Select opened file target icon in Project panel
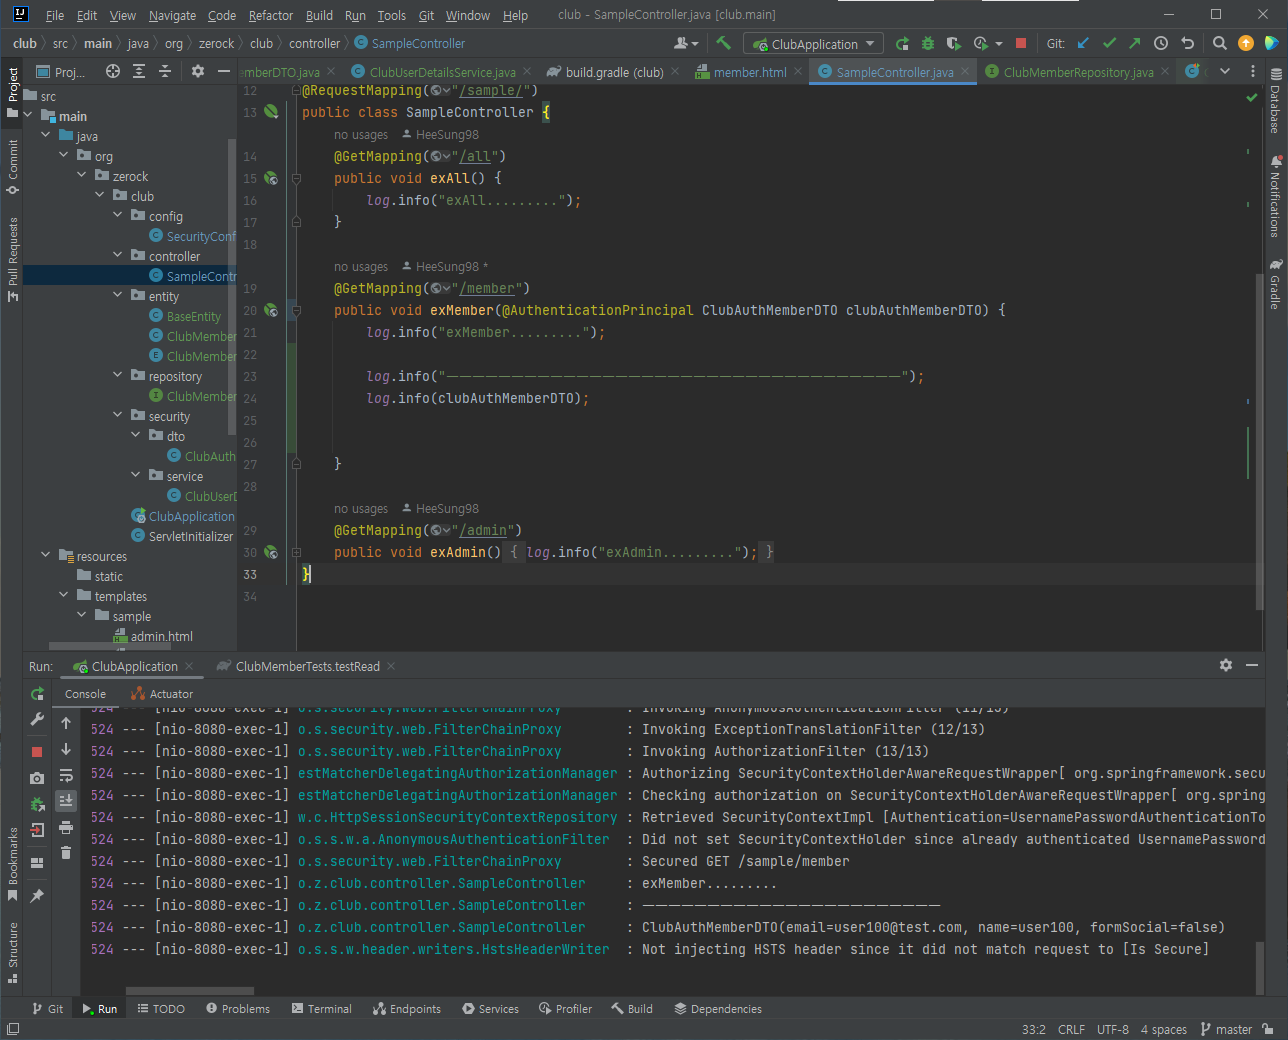Image resolution: width=1288 pixels, height=1040 pixels. click(113, 71)
